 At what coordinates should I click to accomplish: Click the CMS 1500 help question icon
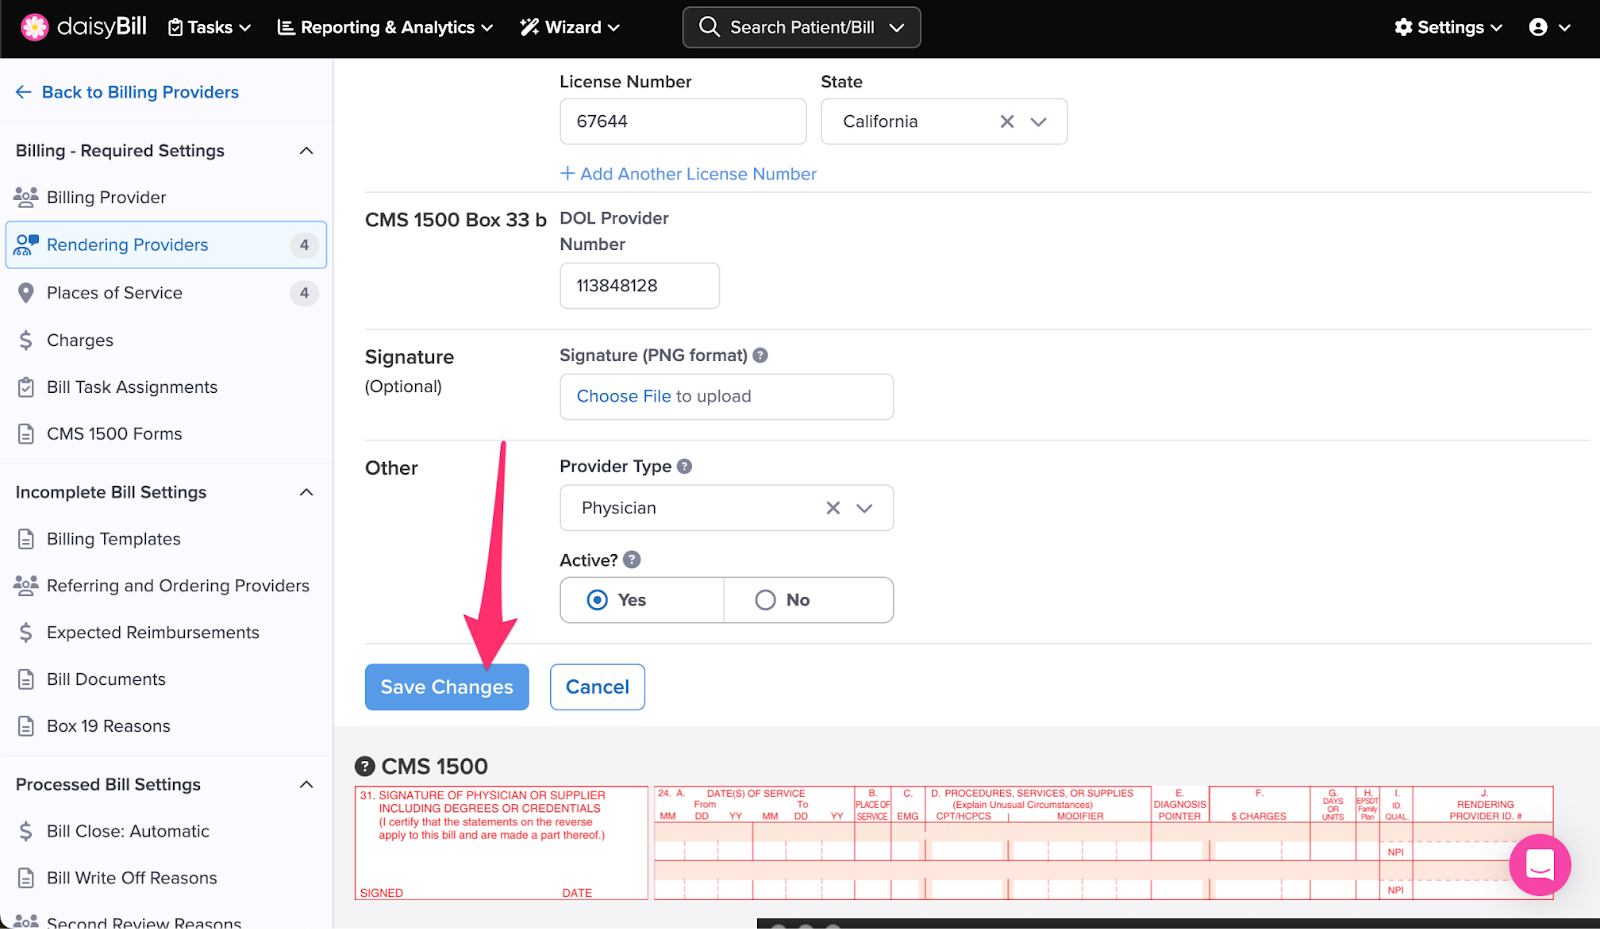pyautogui.click(x=366, y=766)
